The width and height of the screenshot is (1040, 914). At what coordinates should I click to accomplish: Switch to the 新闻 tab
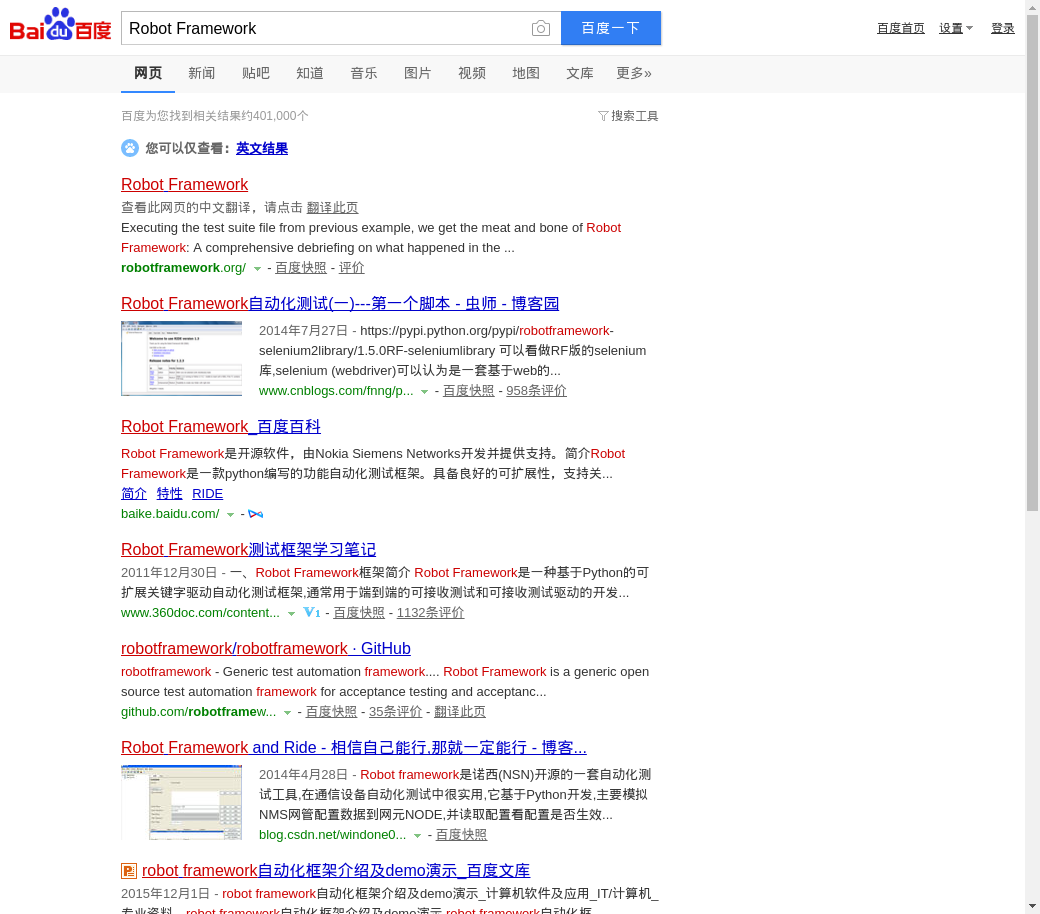point(202,73)
